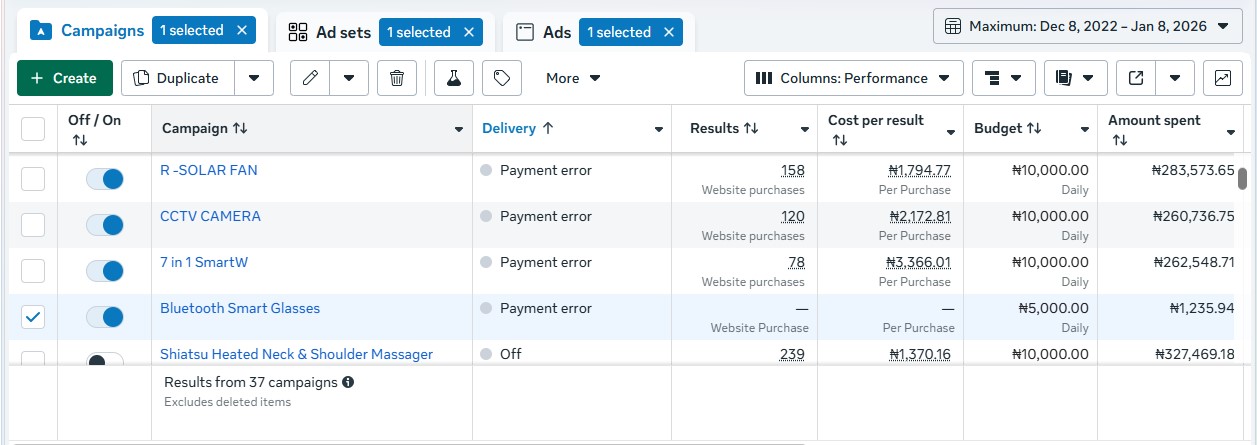Click the export share icon

[1136, 78]
